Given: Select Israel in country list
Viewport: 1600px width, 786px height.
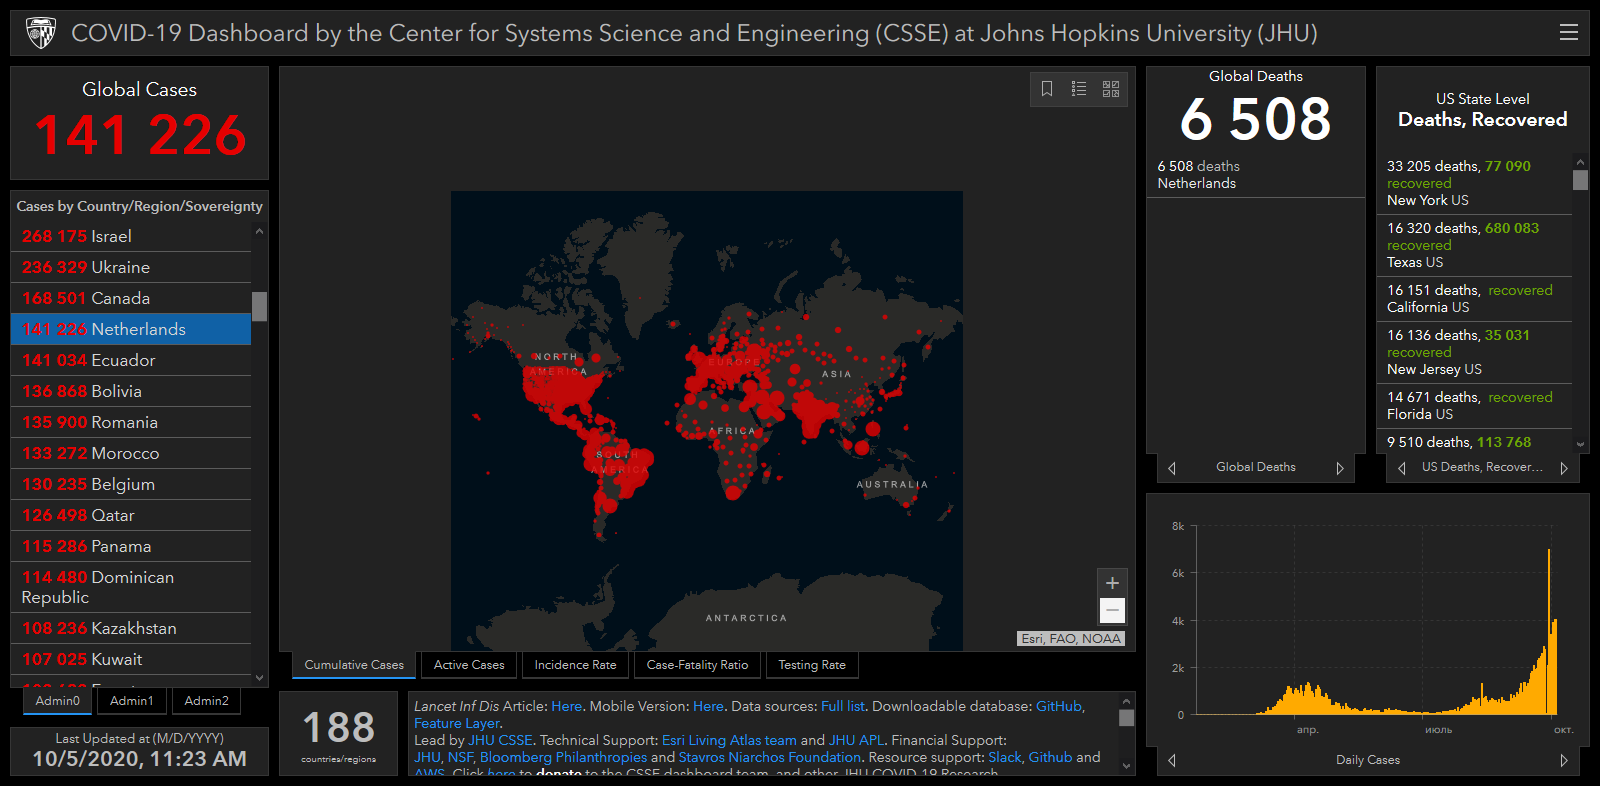Looking at the screenshot, I should point(131,236).
